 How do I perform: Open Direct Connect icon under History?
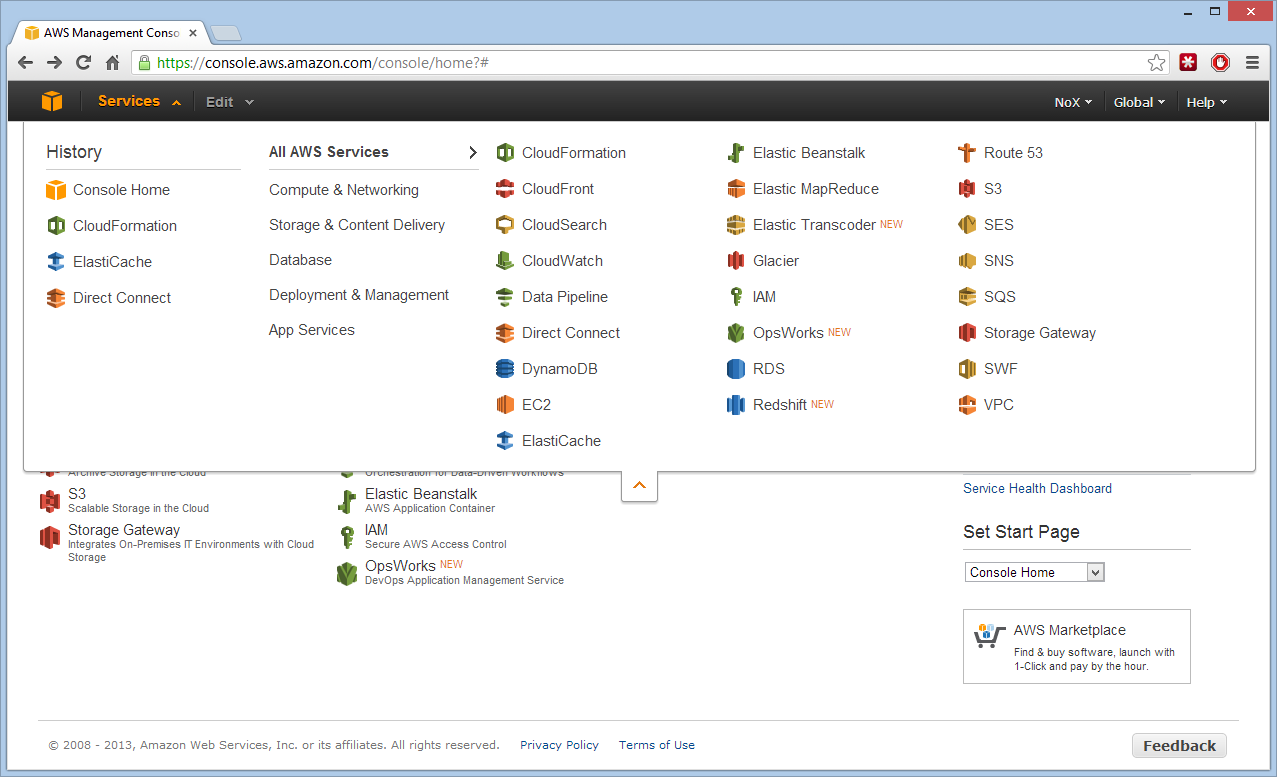tap(56, 298)
